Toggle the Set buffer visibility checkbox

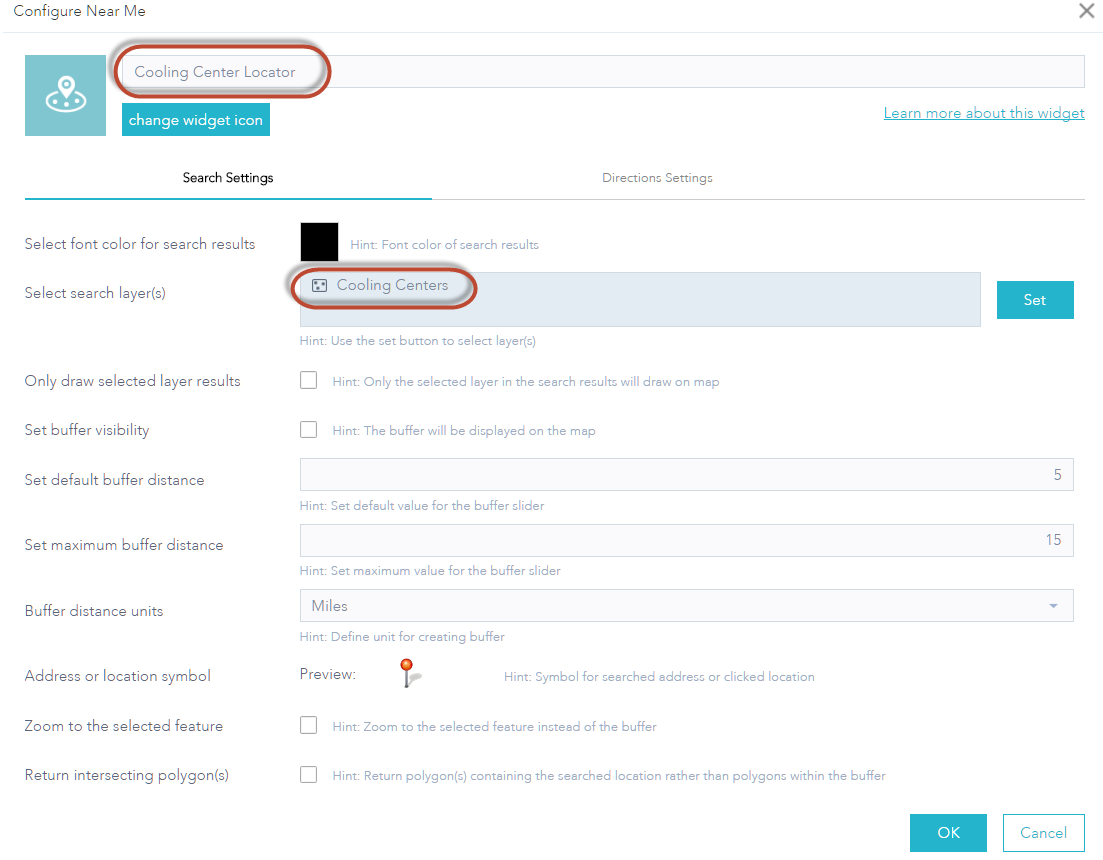click(x=309, y=430)
